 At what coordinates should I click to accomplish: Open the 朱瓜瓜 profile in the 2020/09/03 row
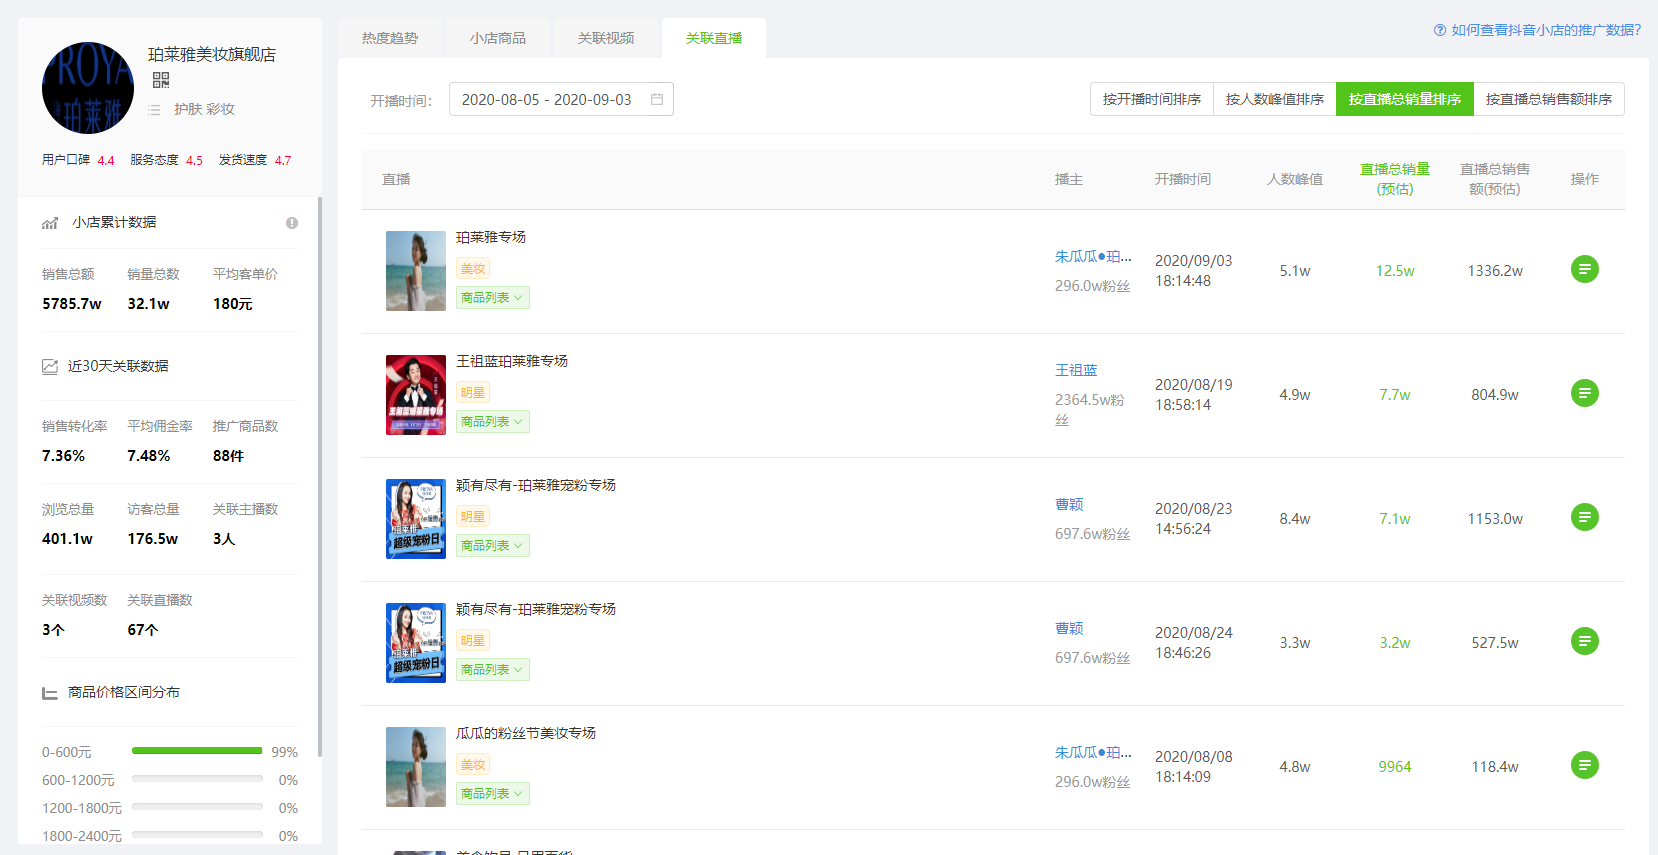1093,257
